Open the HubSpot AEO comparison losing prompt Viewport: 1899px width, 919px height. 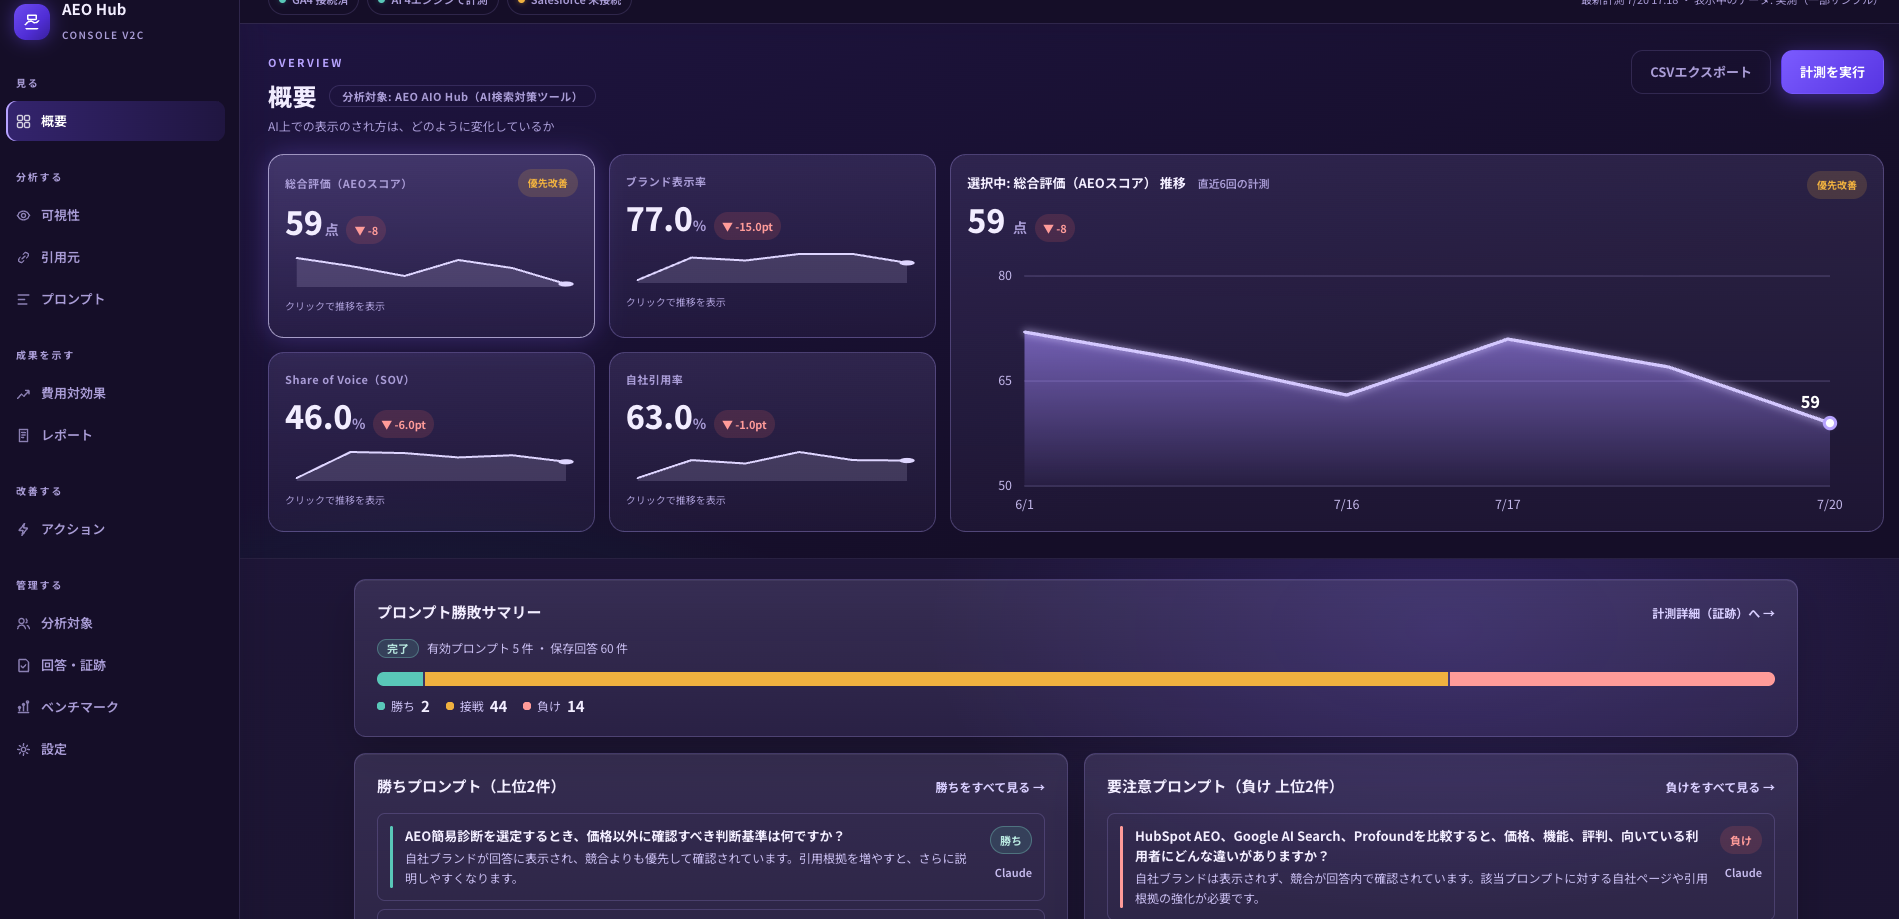tap(1441, 866)
